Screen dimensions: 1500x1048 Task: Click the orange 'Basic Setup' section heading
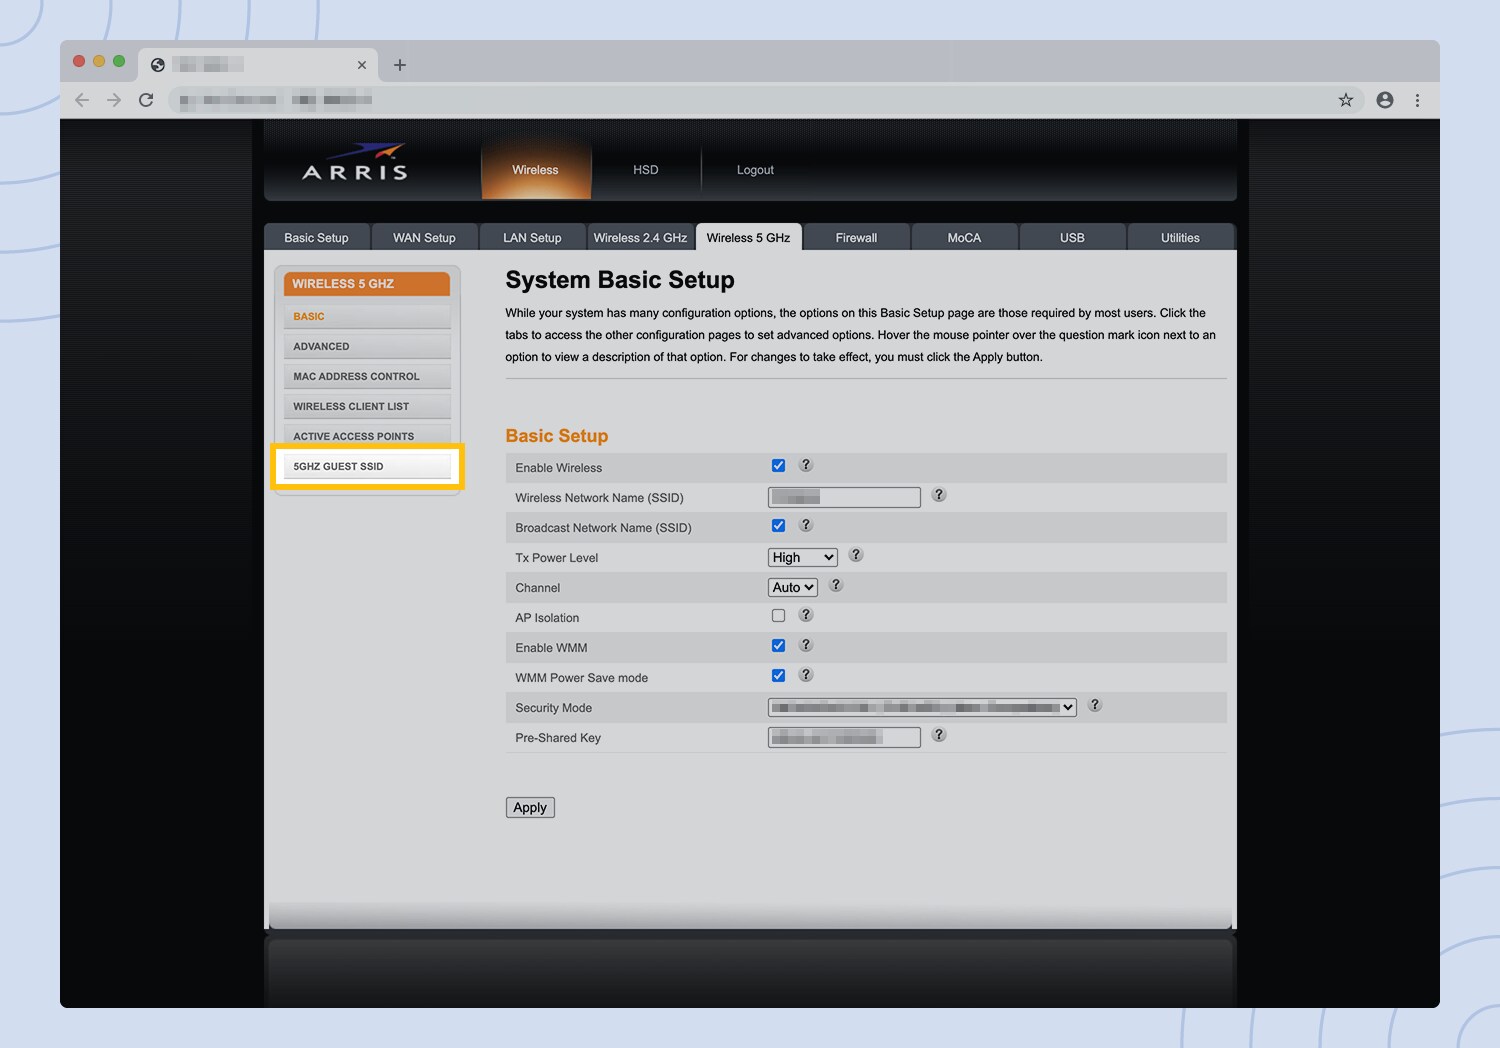coord(557,436)
